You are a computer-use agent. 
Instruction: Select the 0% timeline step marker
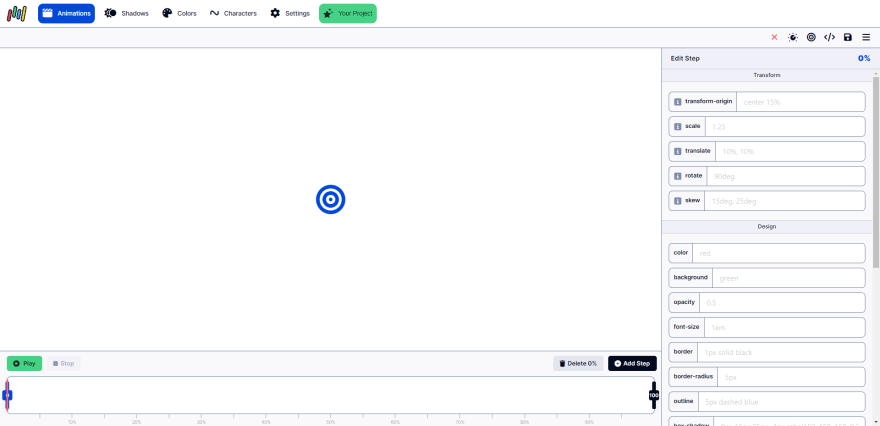7,395
